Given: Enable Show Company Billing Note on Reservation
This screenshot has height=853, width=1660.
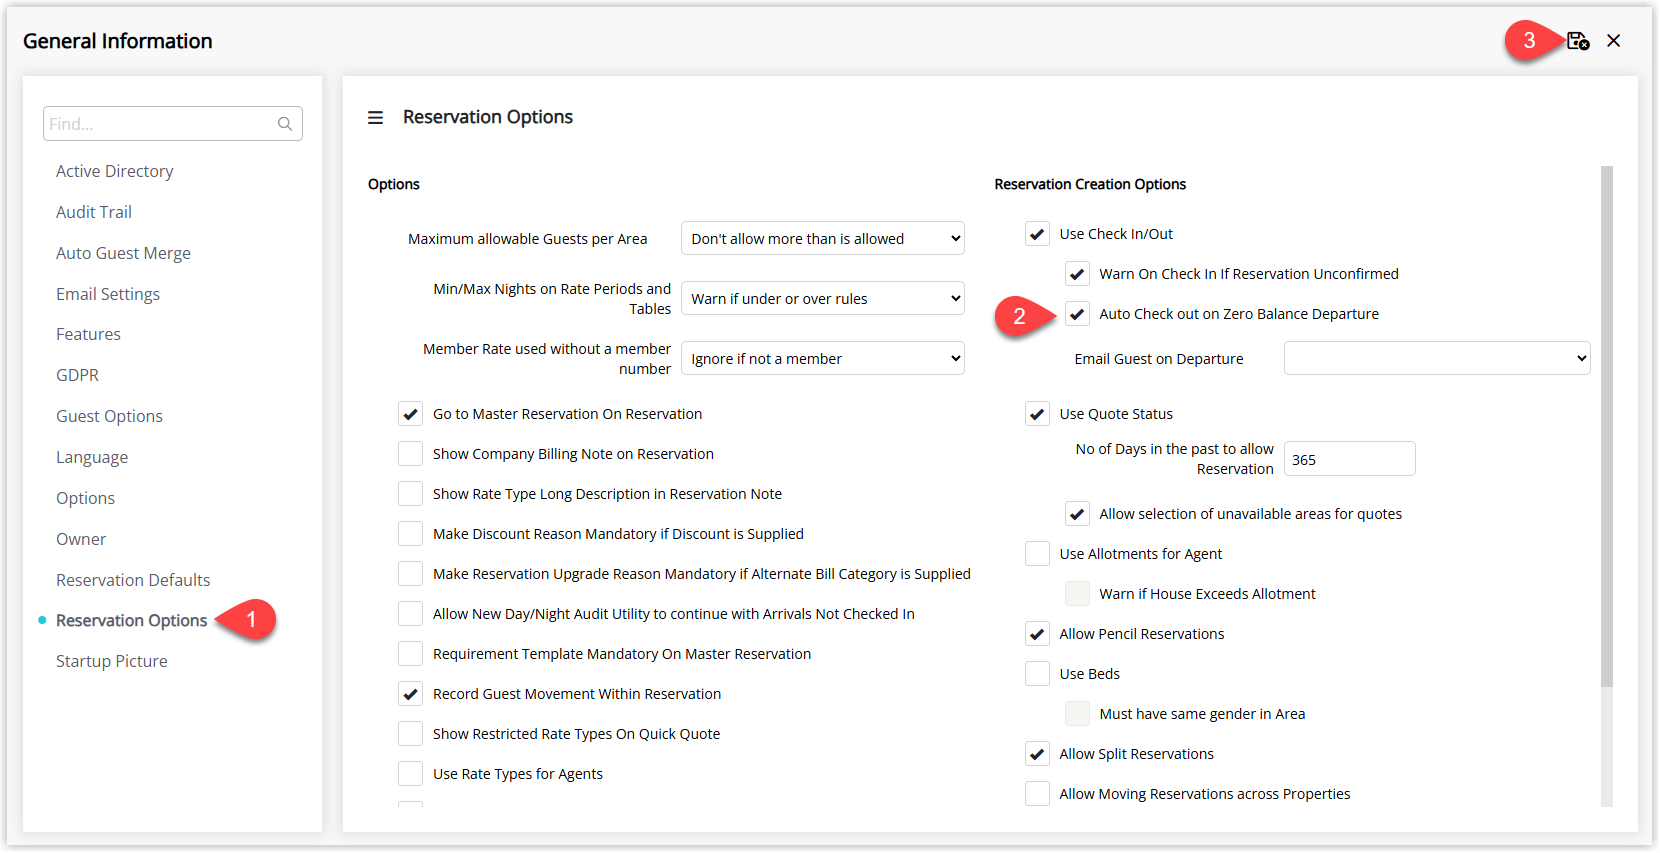Looking at the screenshot, I should tap(410, 454).
